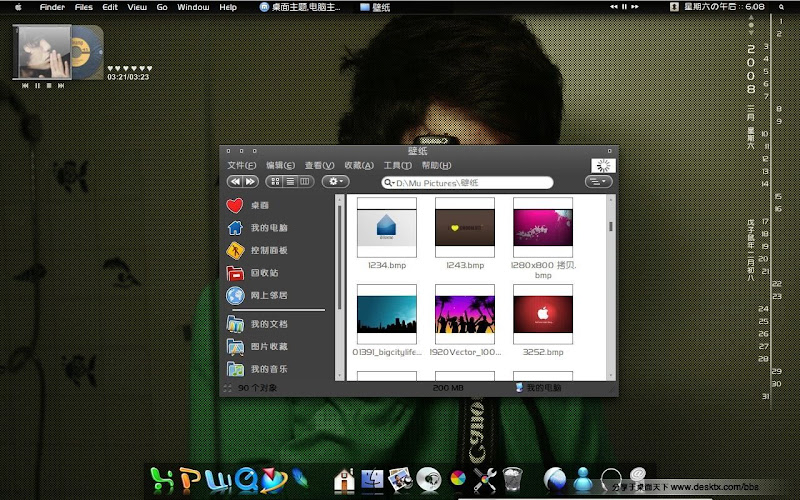The width and height of the screenshot is (800, 500).
Task: Open the 查看(V) menu
Action: click(x=320, y=166)
